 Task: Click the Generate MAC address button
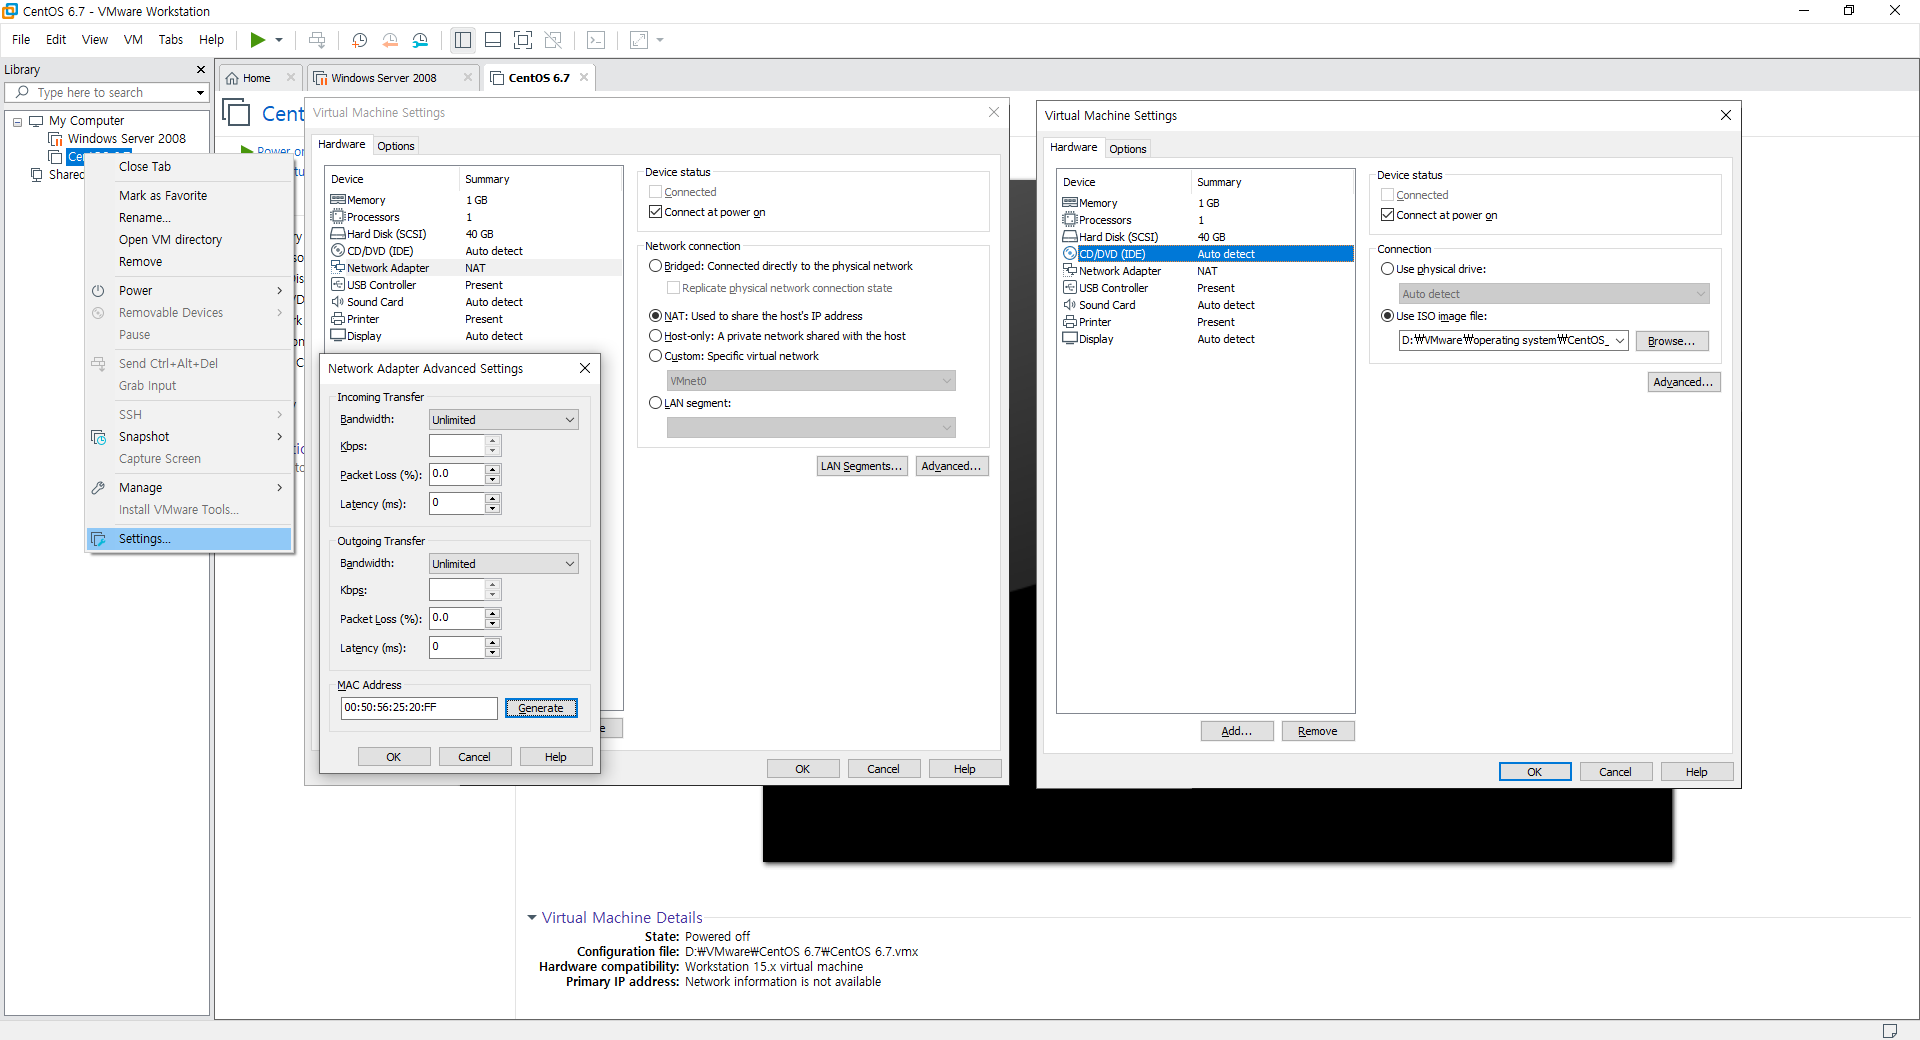click(x=541, y=708)
